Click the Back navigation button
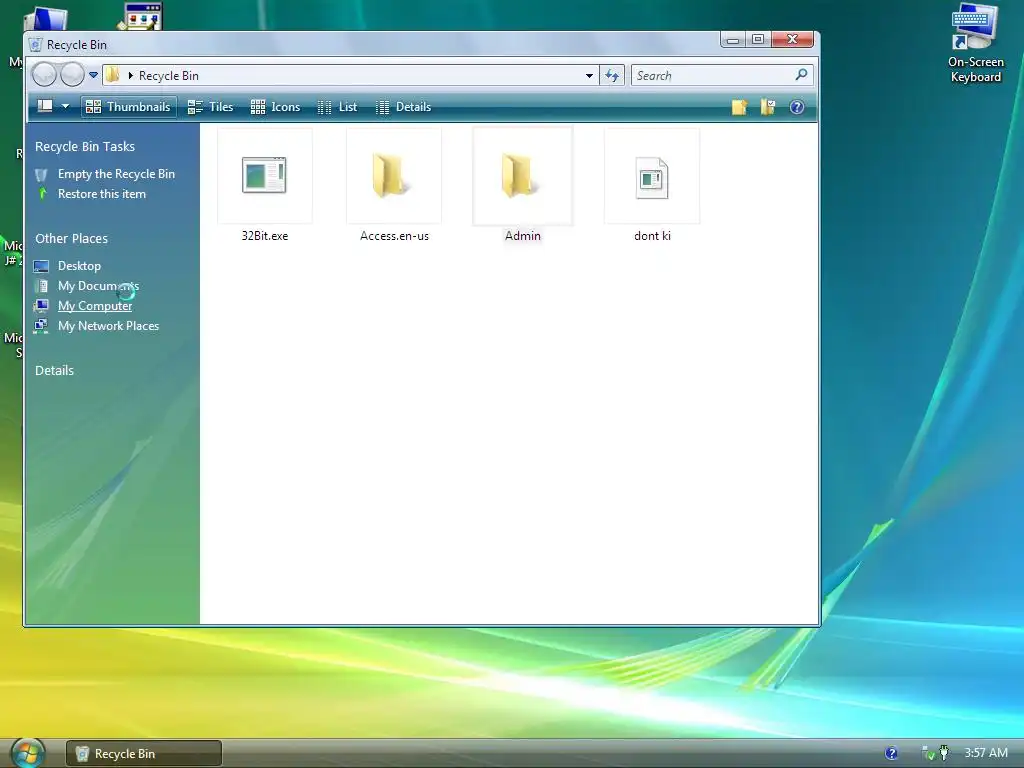This screenshot has width=1024, height=768. [x=44, y=75]
